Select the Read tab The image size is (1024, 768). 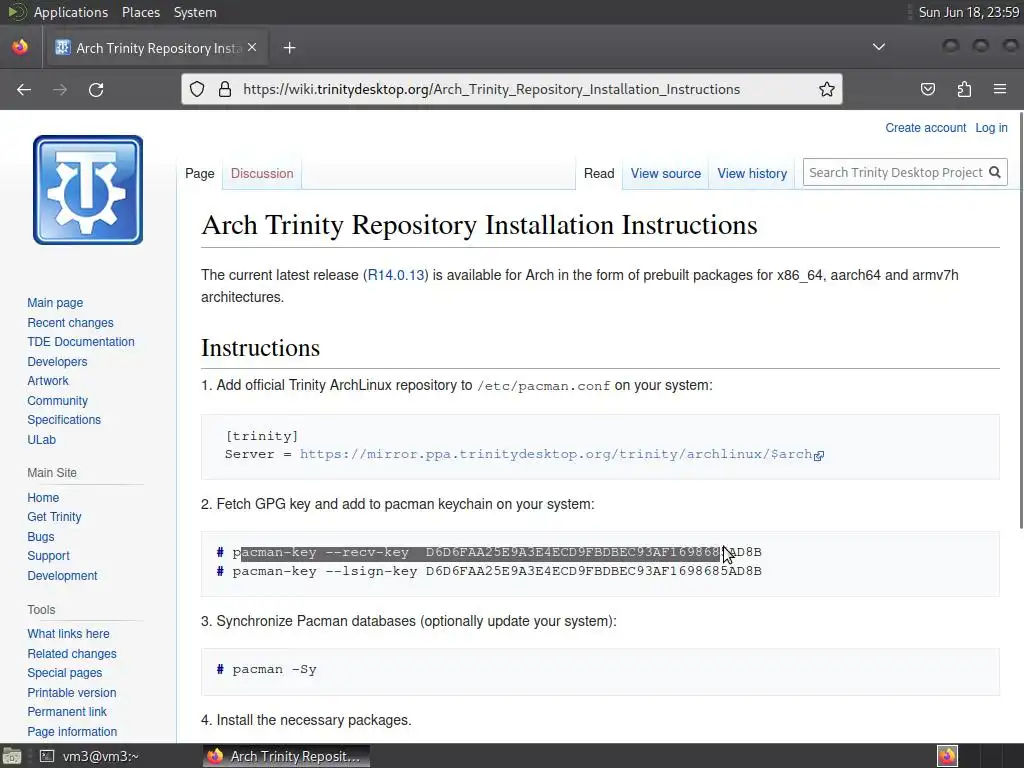click(x=599, y=174)
